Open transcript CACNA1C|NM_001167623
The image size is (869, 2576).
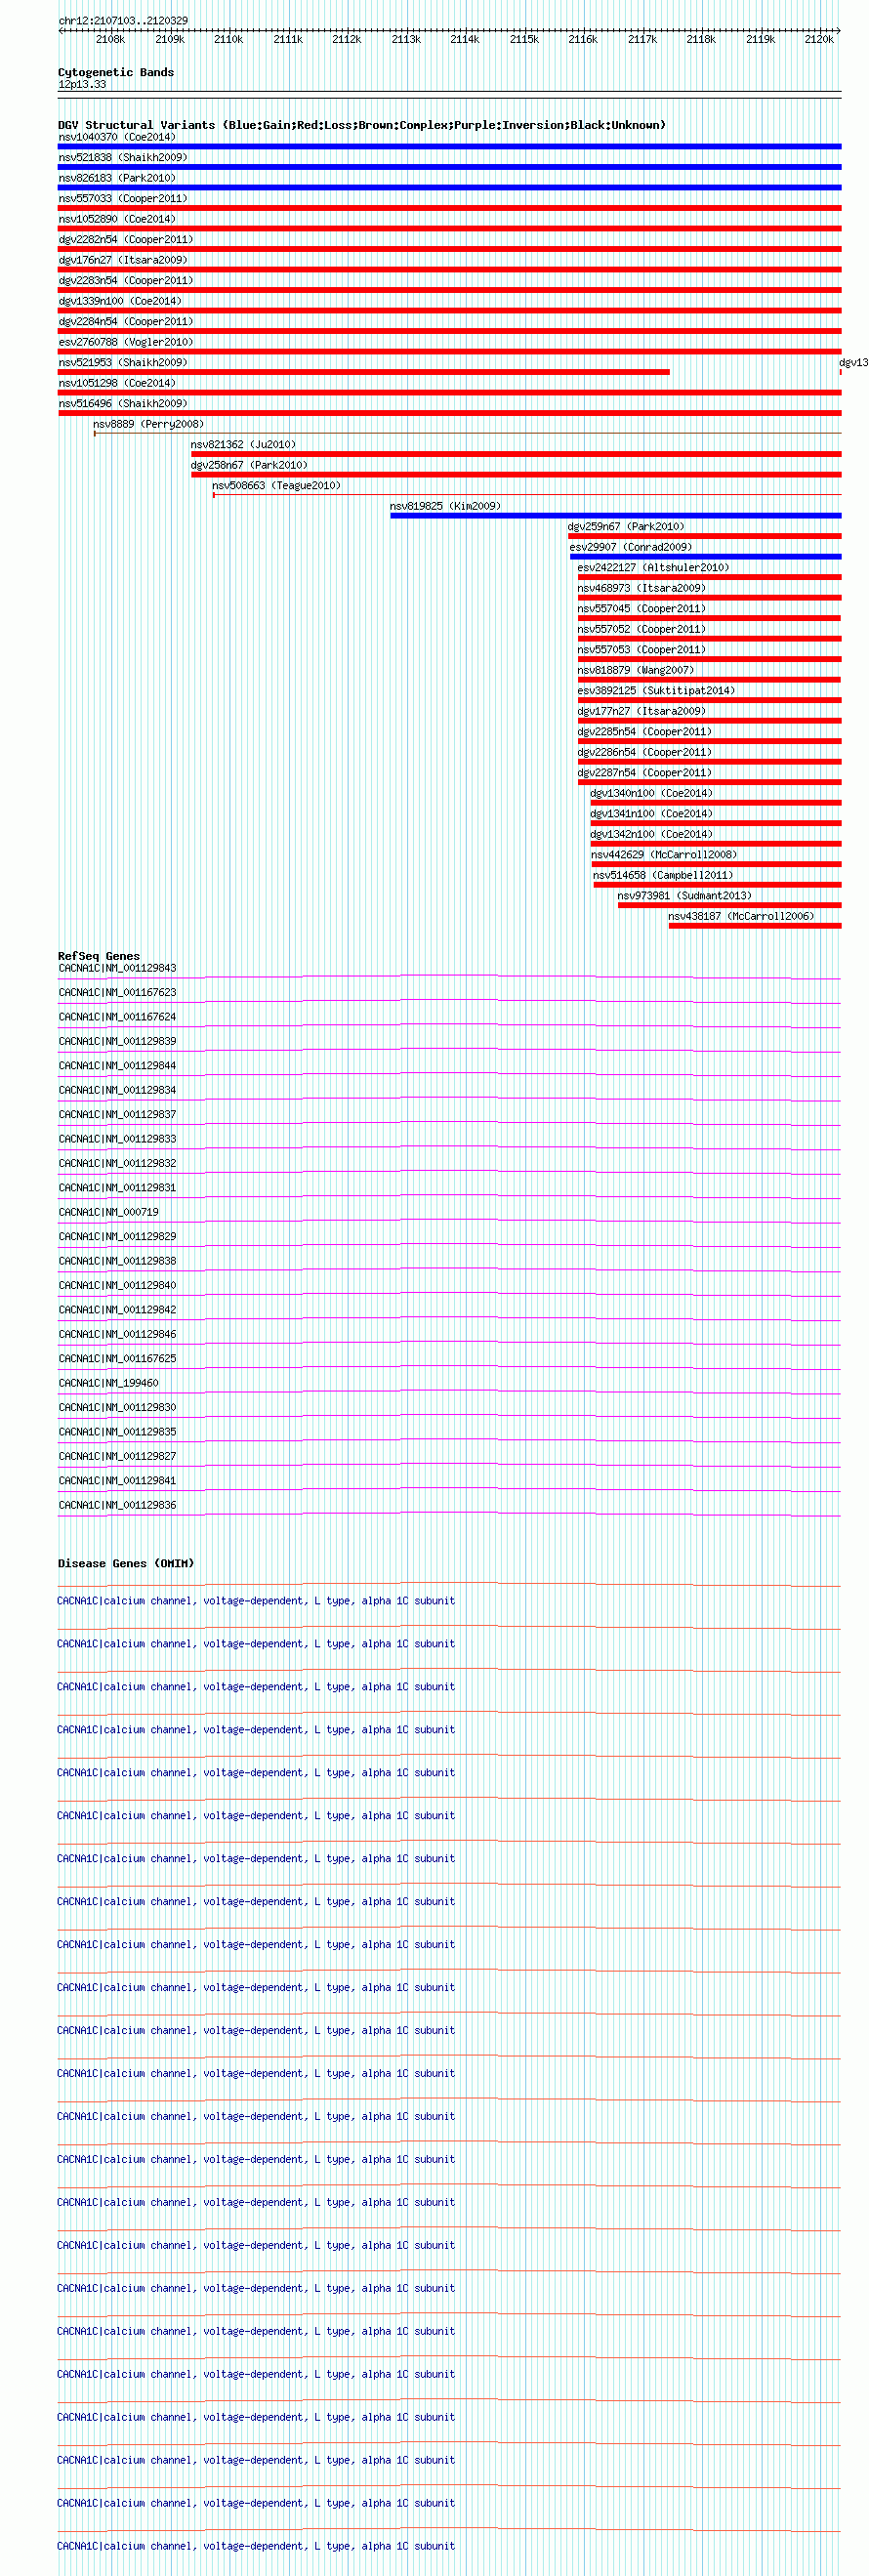pos(117,992)
